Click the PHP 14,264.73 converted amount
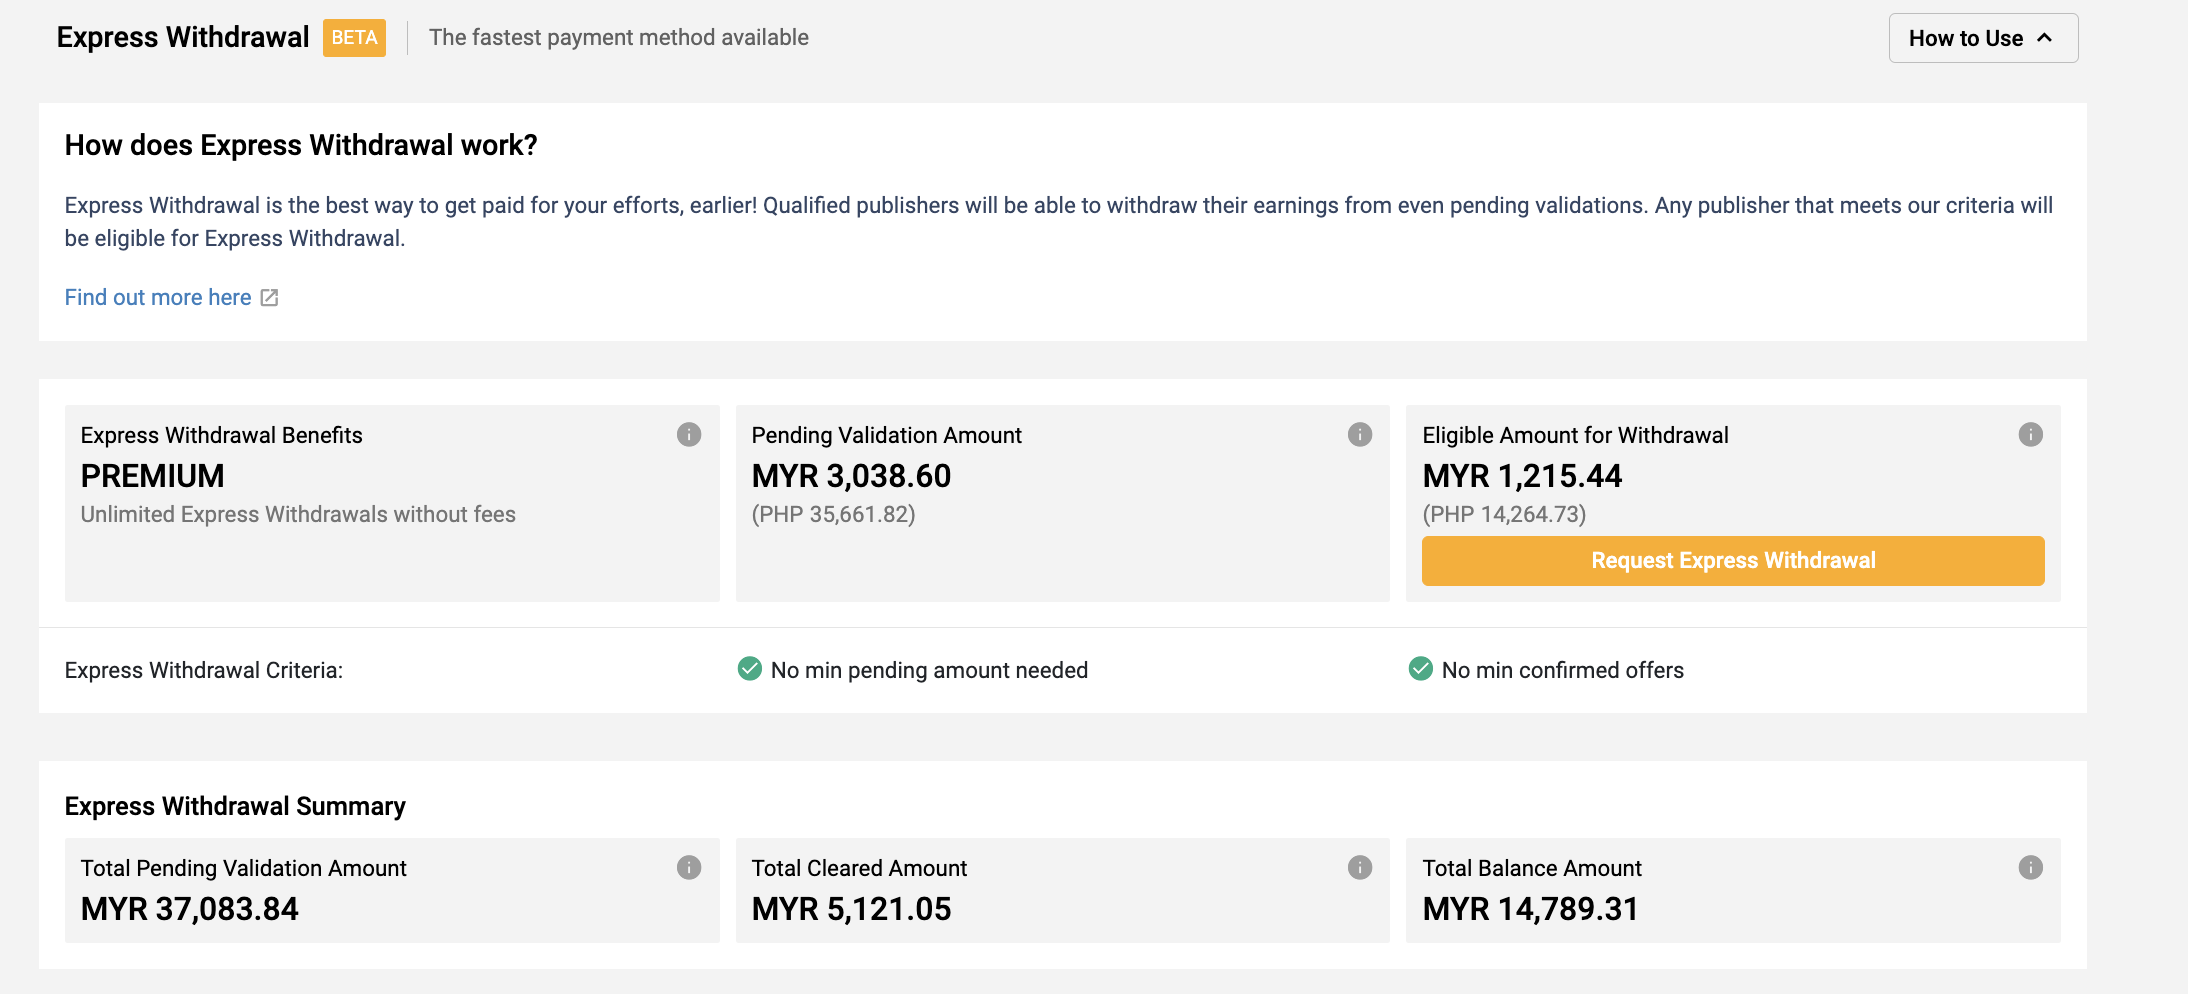The height and width of the screenshot is (994, 2188). pos(1504,514)
